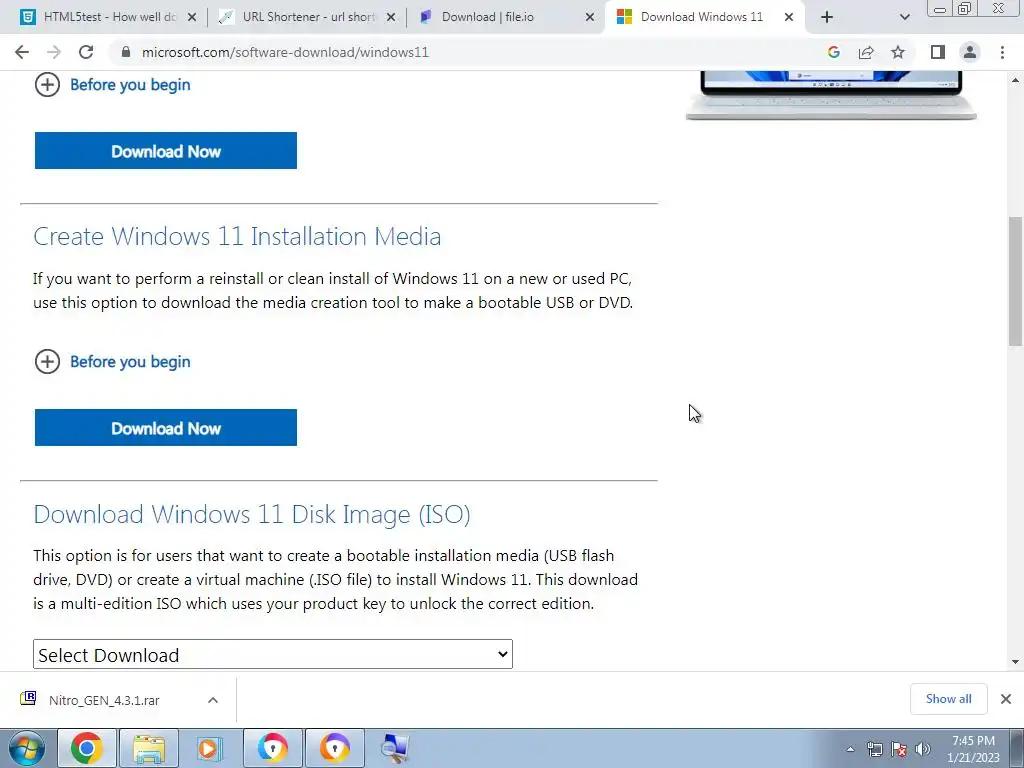Click the second keyhole browser taskbar icon
1024x768 pixels.
(x=334, y=748)
